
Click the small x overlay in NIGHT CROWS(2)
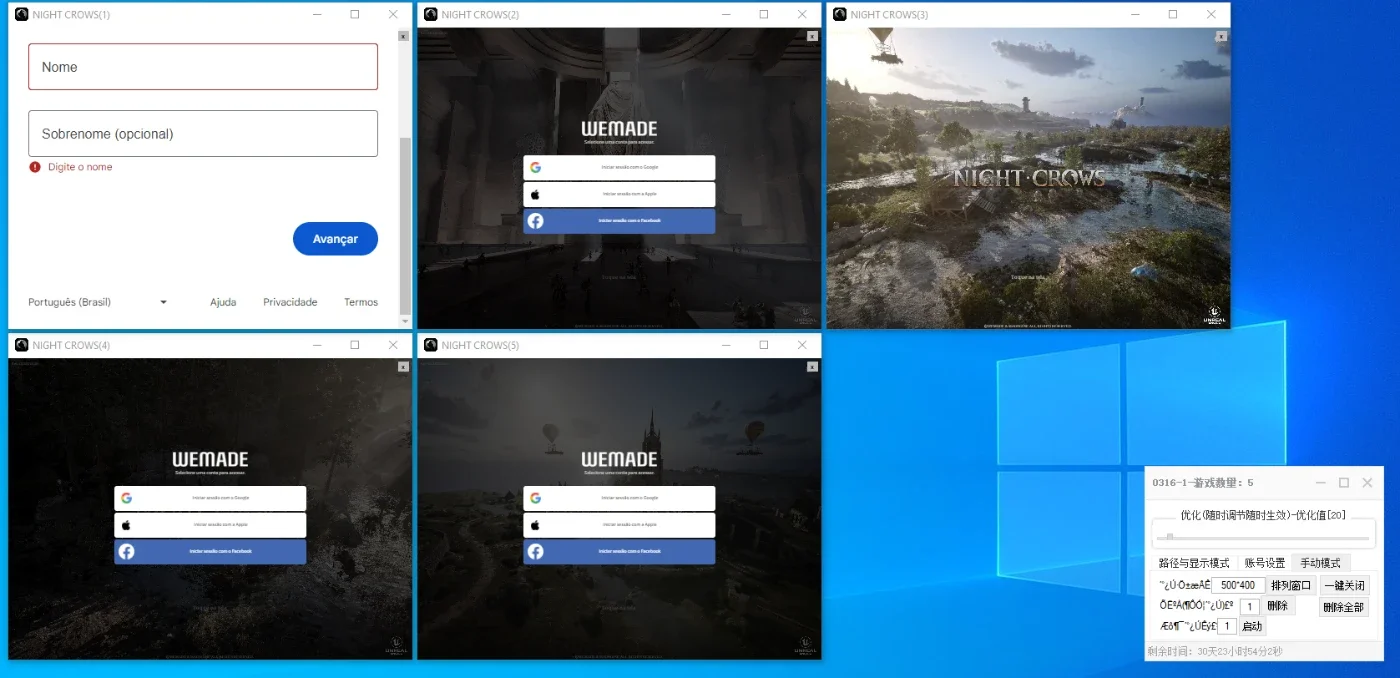pyautogui.click(x=812, y=36)
